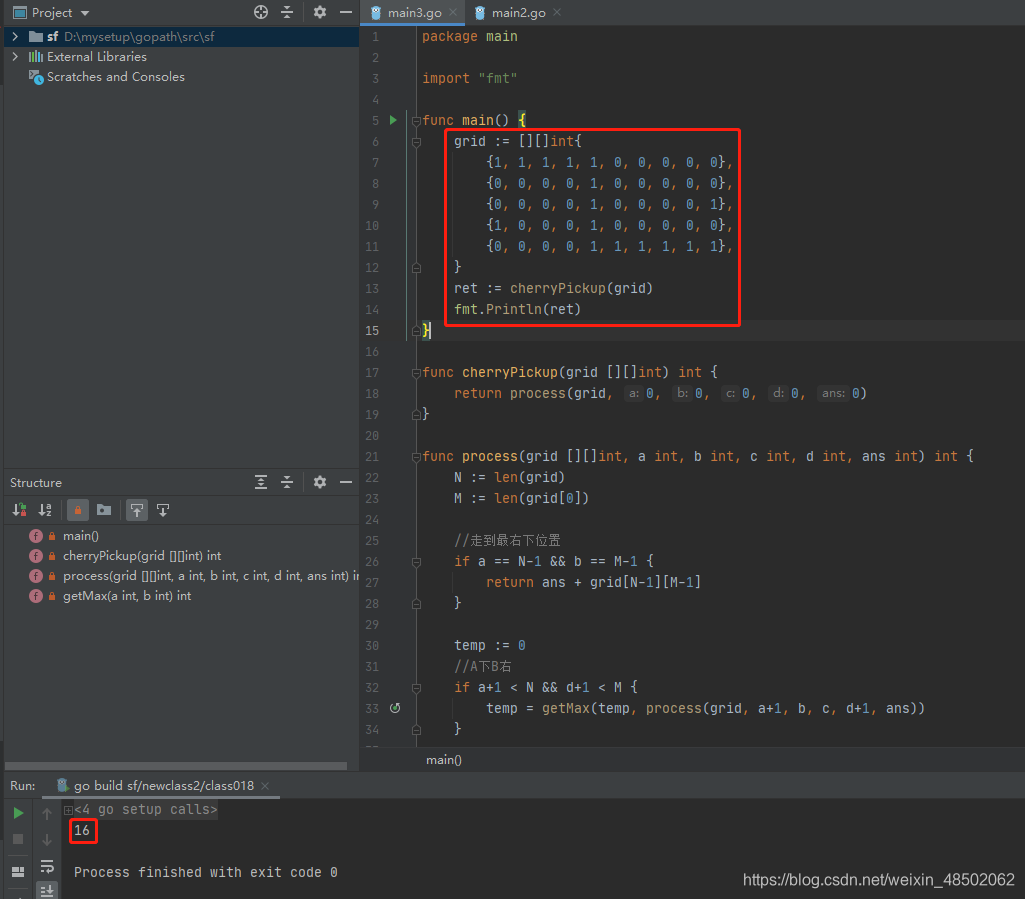The width and height of the screenshot is (1025, 899).
Task: Expand the sf project folder
Action: tap(15, 37)
